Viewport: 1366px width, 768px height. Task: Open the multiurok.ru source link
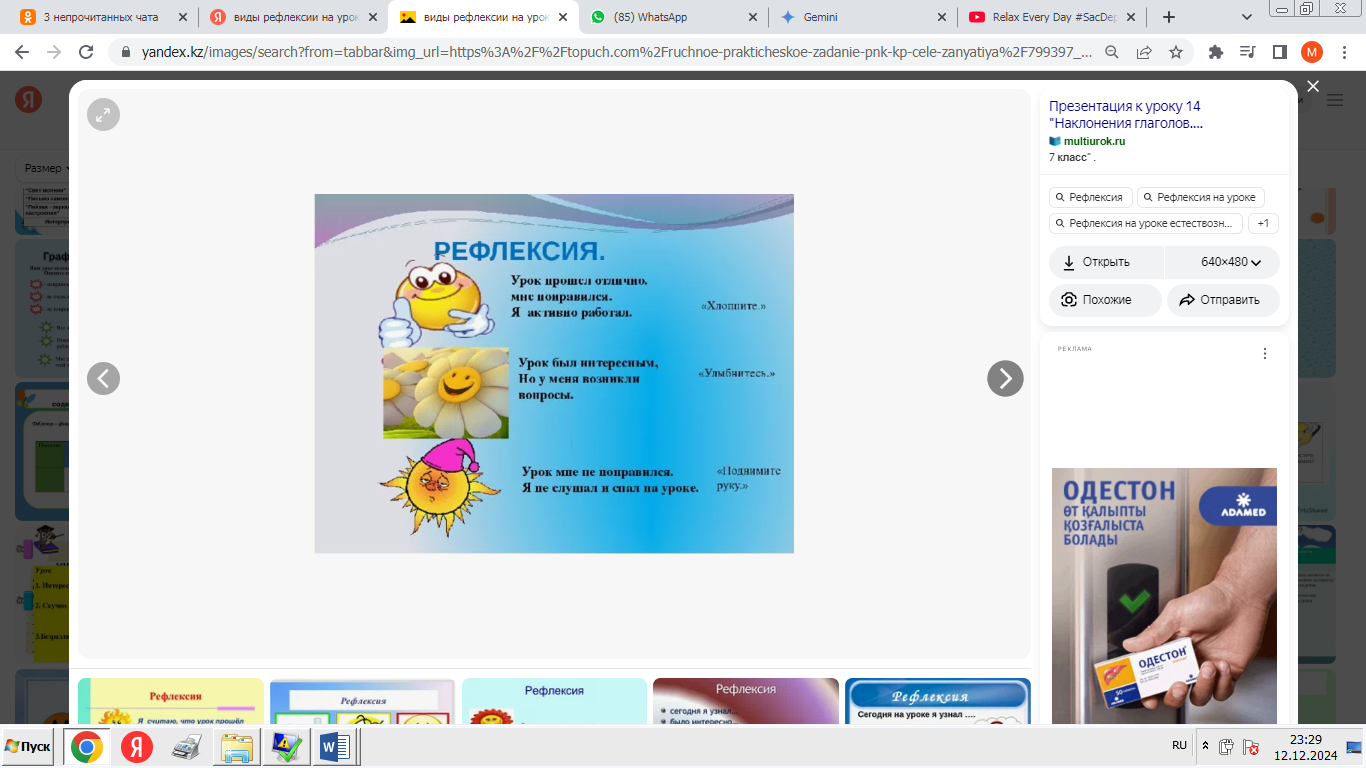(1093, 141)
